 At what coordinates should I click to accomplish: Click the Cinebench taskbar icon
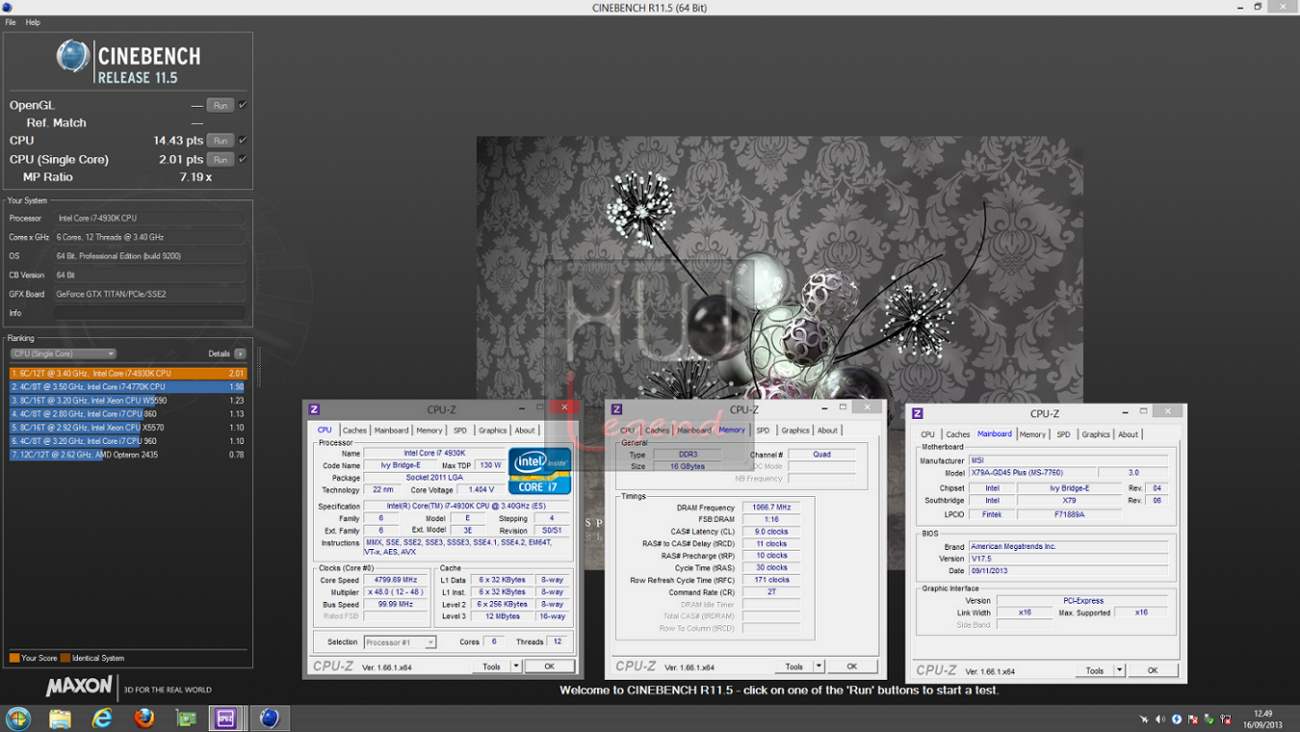pyautogui.click(x=269, y=718)
